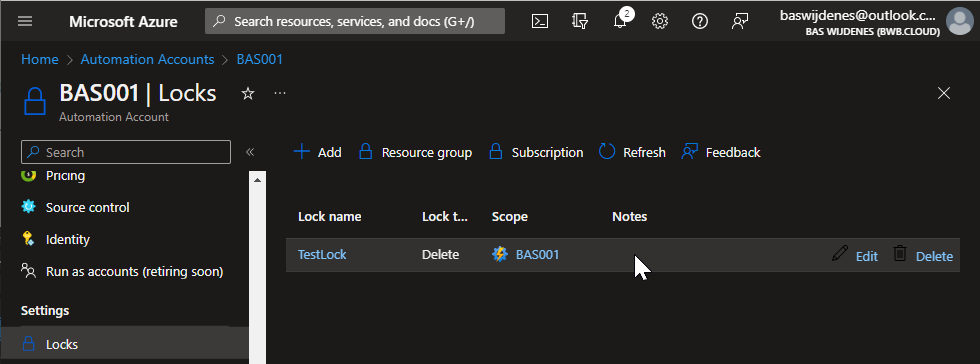View Subscription locks
Viewport: 980px width, 364px height.
tap(536, 152)
